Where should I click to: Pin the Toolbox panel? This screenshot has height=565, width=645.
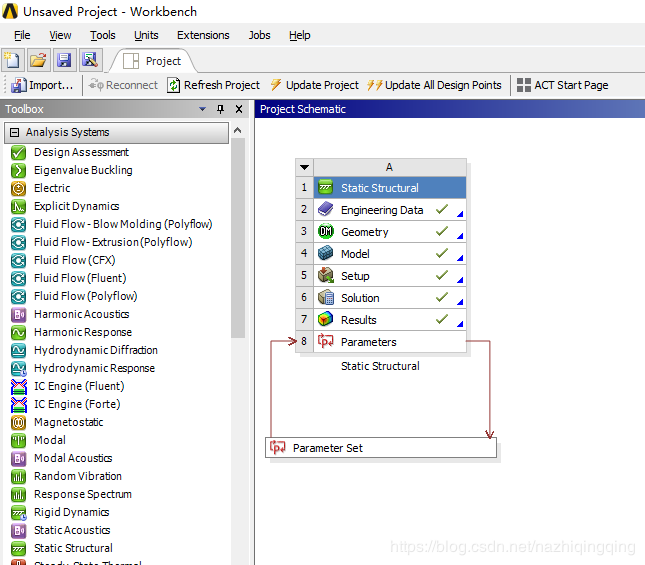pos(220,109)
